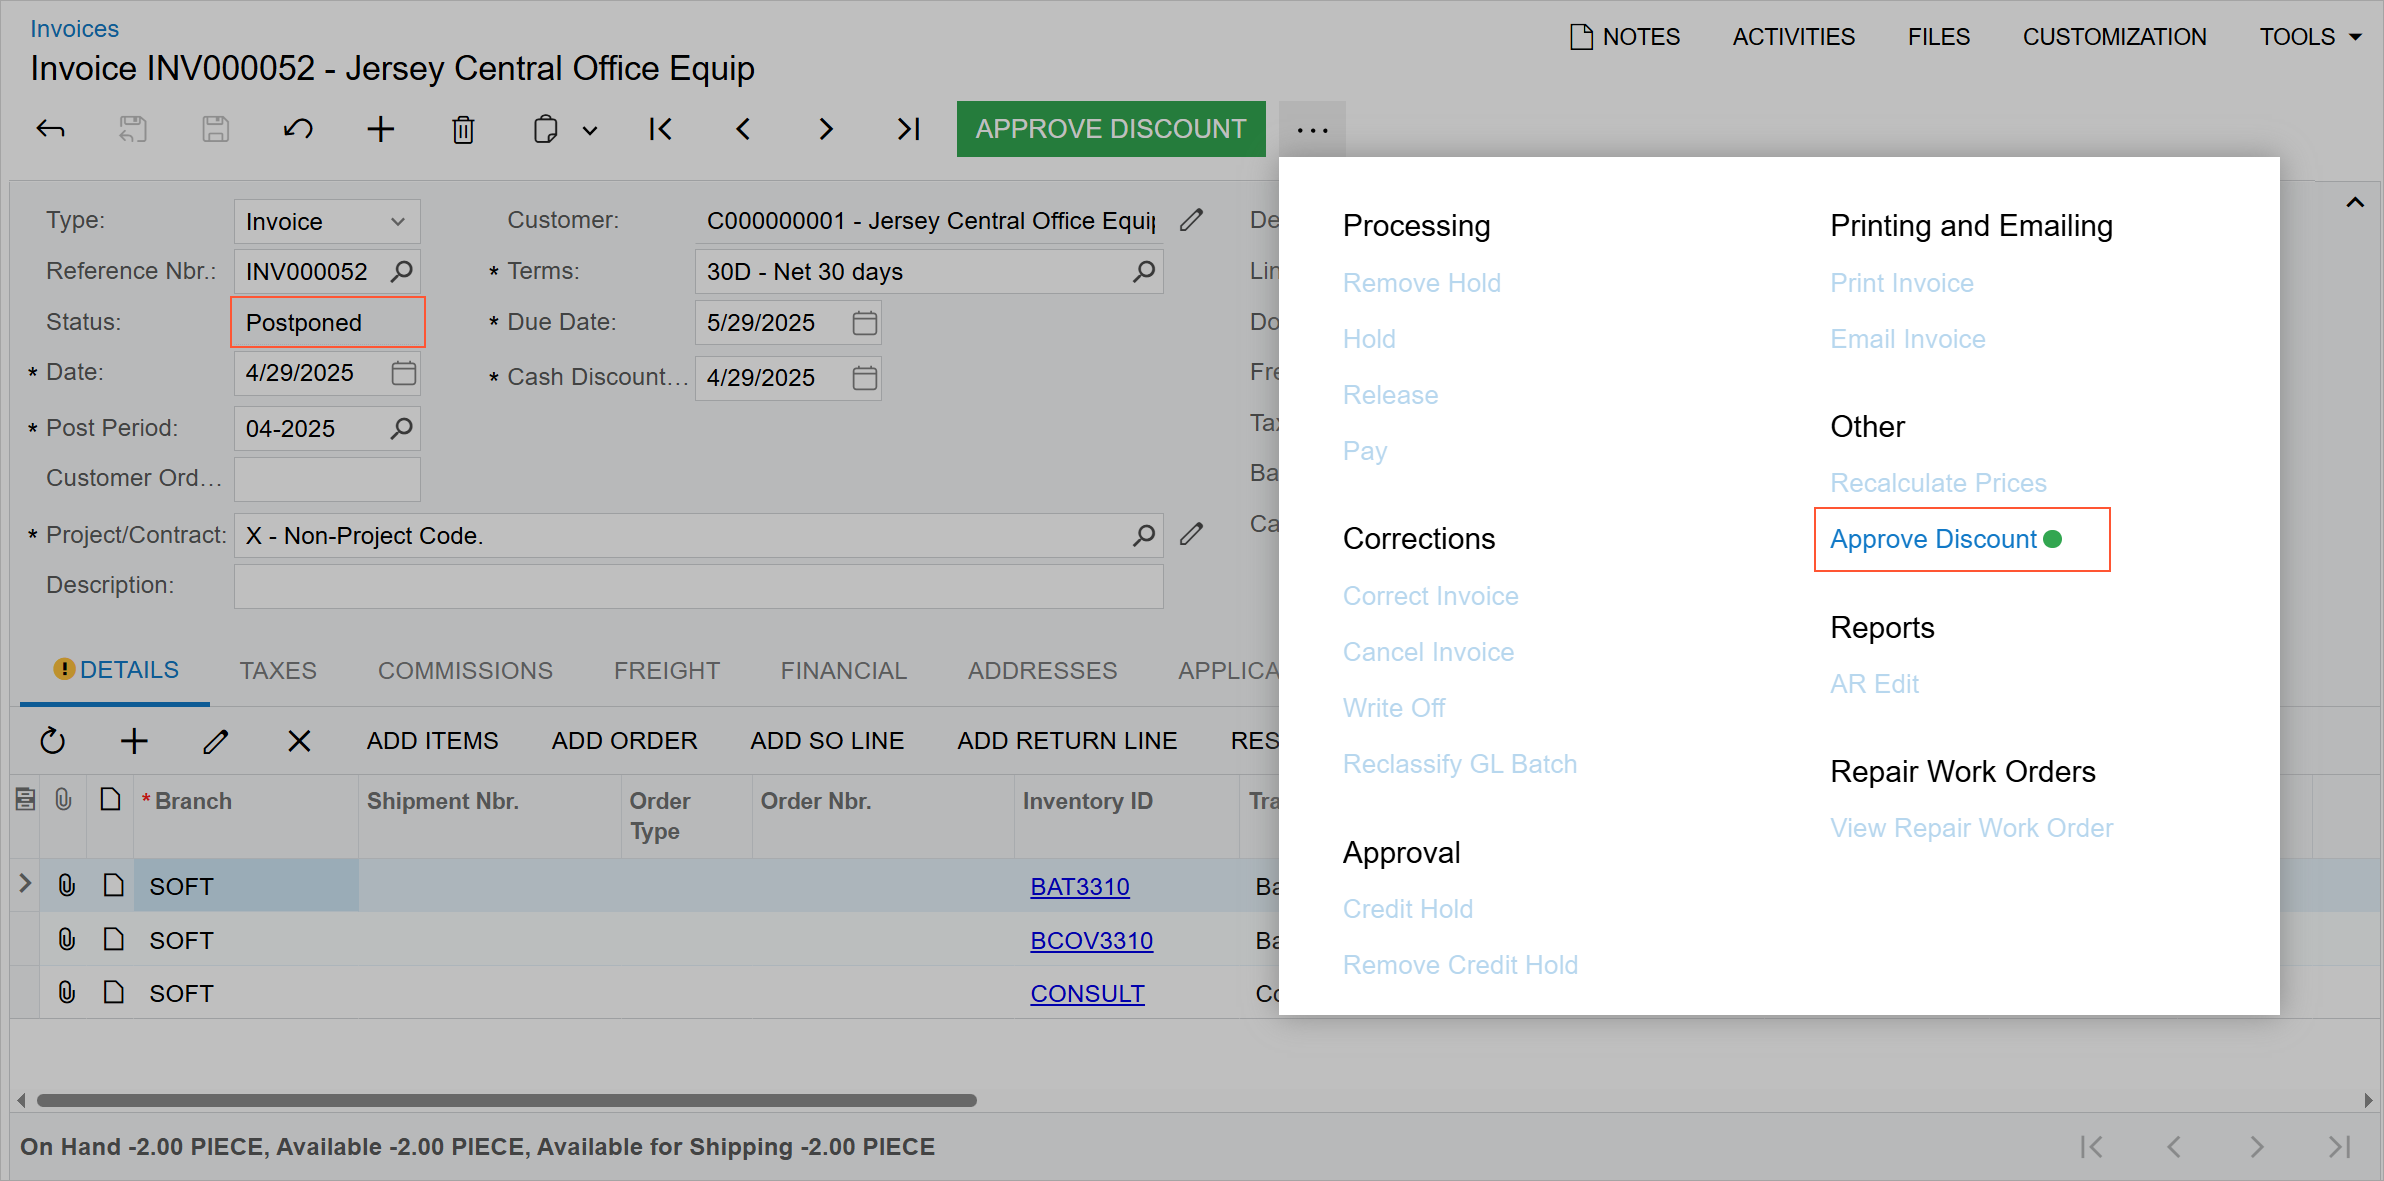This screenshot has height=1181, width=2384.
Task: Go to the last record
Action: click(907, 130)
